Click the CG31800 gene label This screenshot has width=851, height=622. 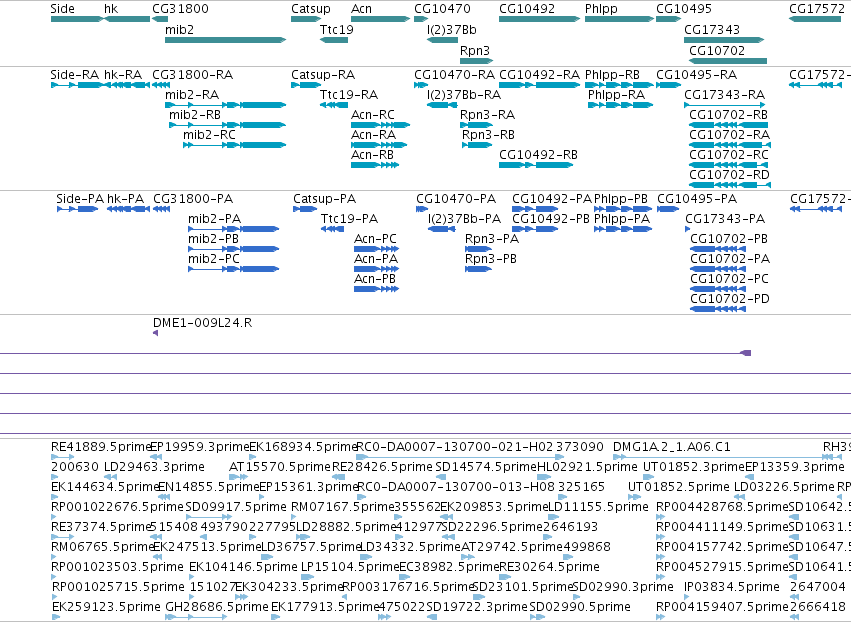coord(180,9)
